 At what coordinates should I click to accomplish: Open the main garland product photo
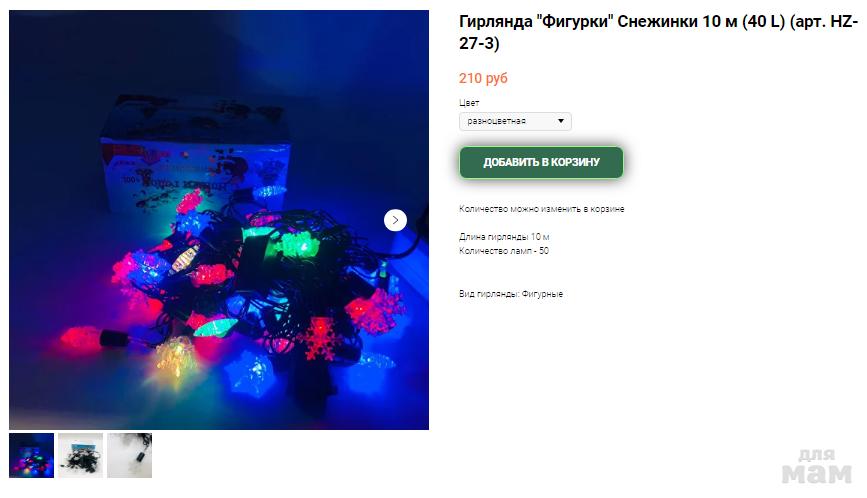click(x=219, y=220)
